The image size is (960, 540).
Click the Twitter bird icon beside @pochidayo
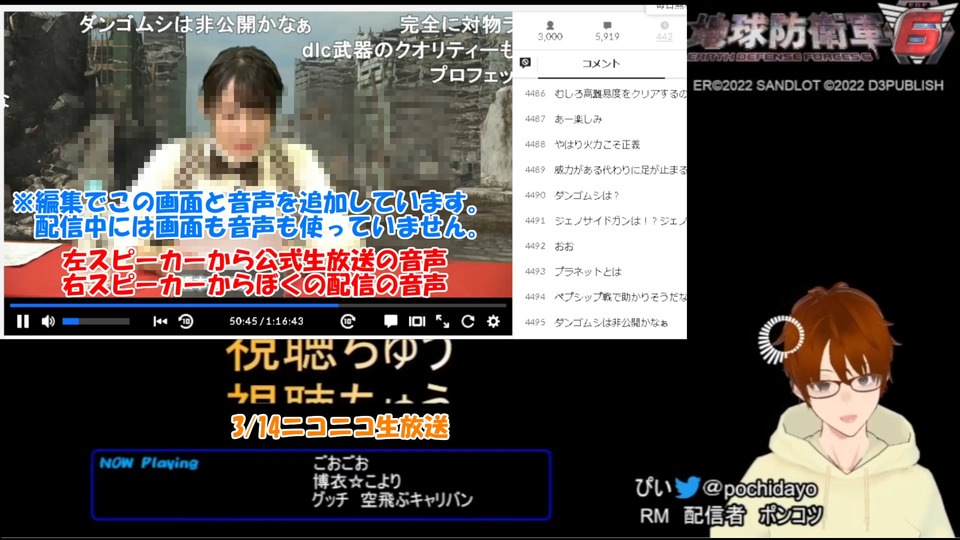coord(687,487)
